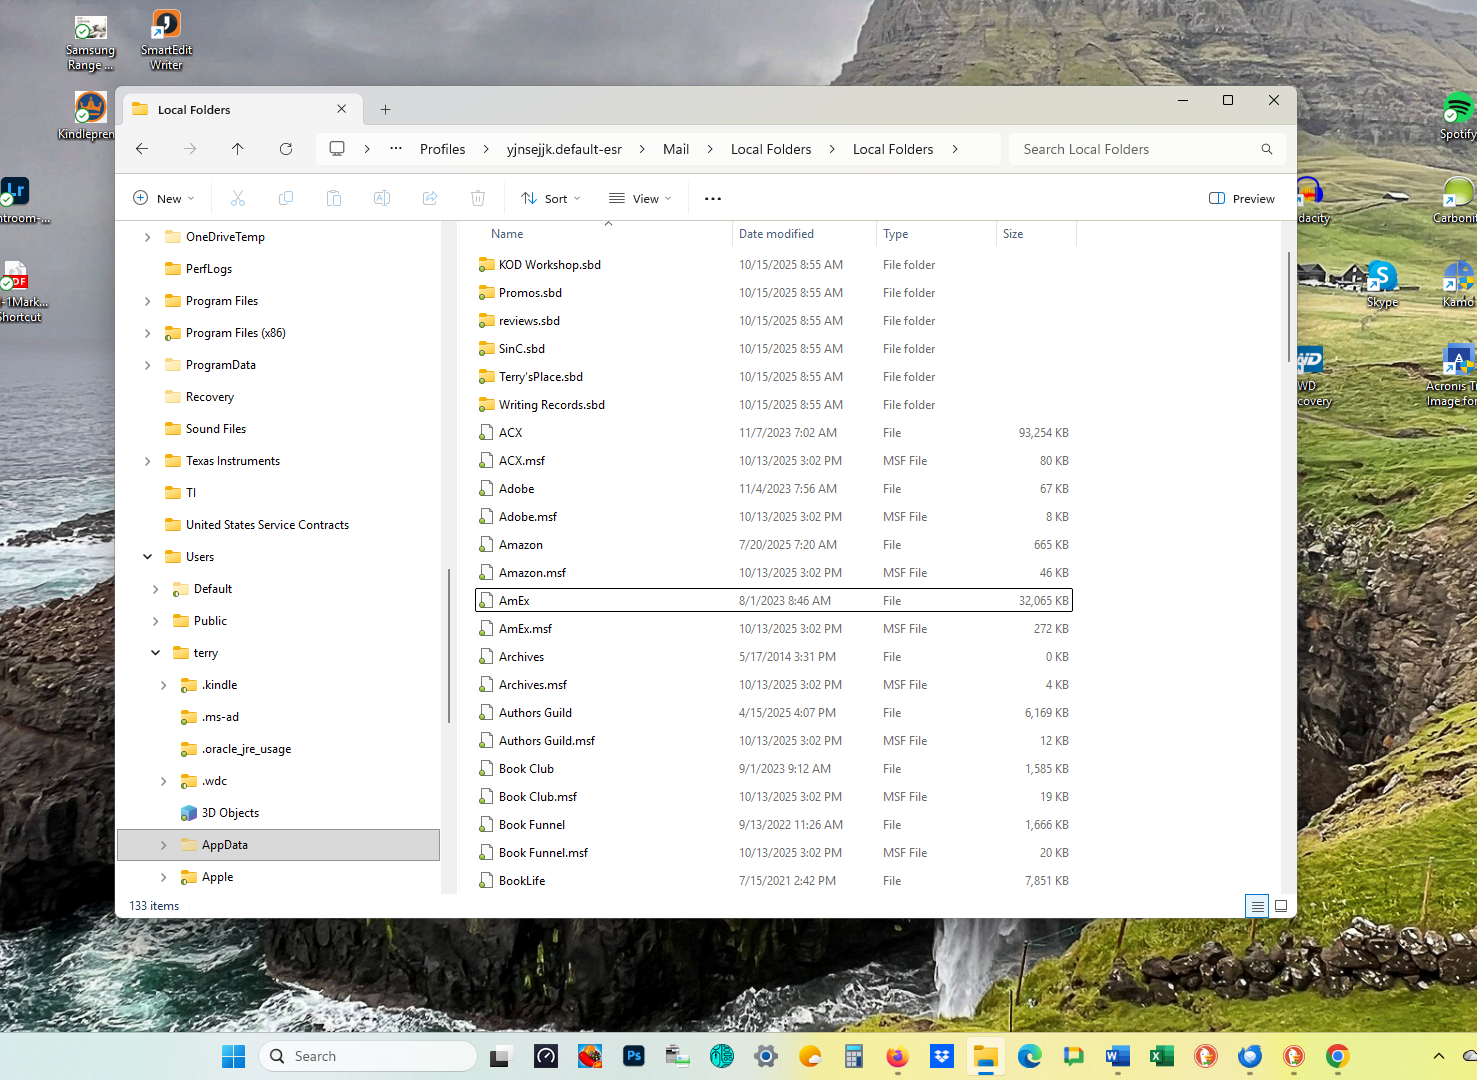The width and height of the screenshot is (1477, 1080).
Task: Collapse the Users folder in tree
Action: point(148,557)
